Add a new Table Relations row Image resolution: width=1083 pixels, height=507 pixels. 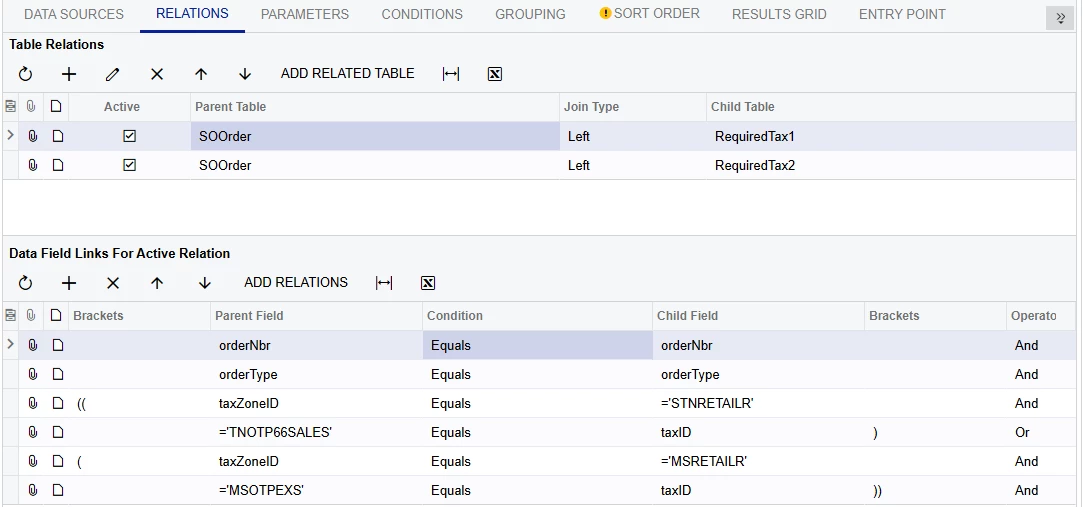(69, 74)
